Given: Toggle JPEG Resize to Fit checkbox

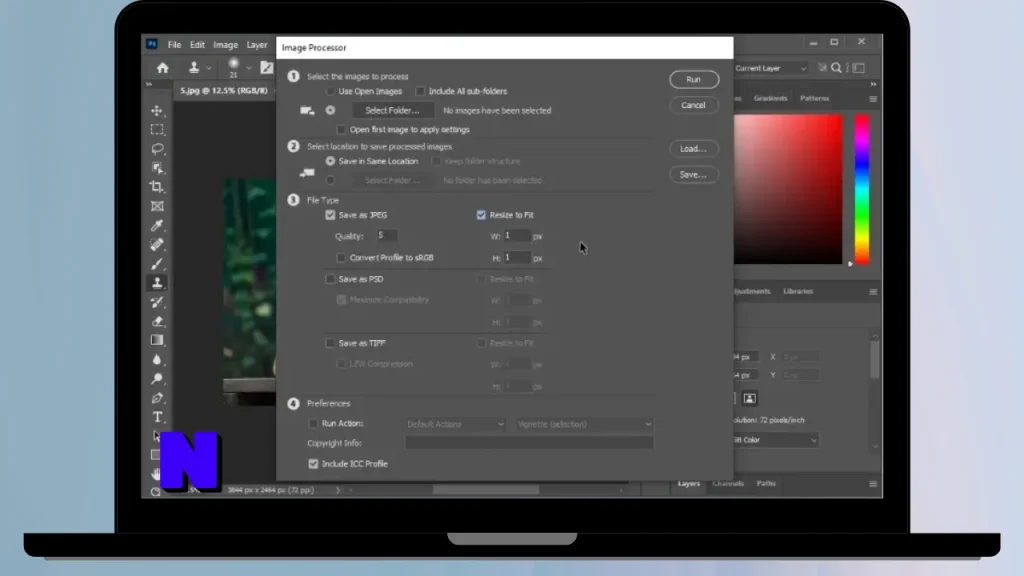Looking at the screenshot, I should pyautogui.click(x=481, y=215).
